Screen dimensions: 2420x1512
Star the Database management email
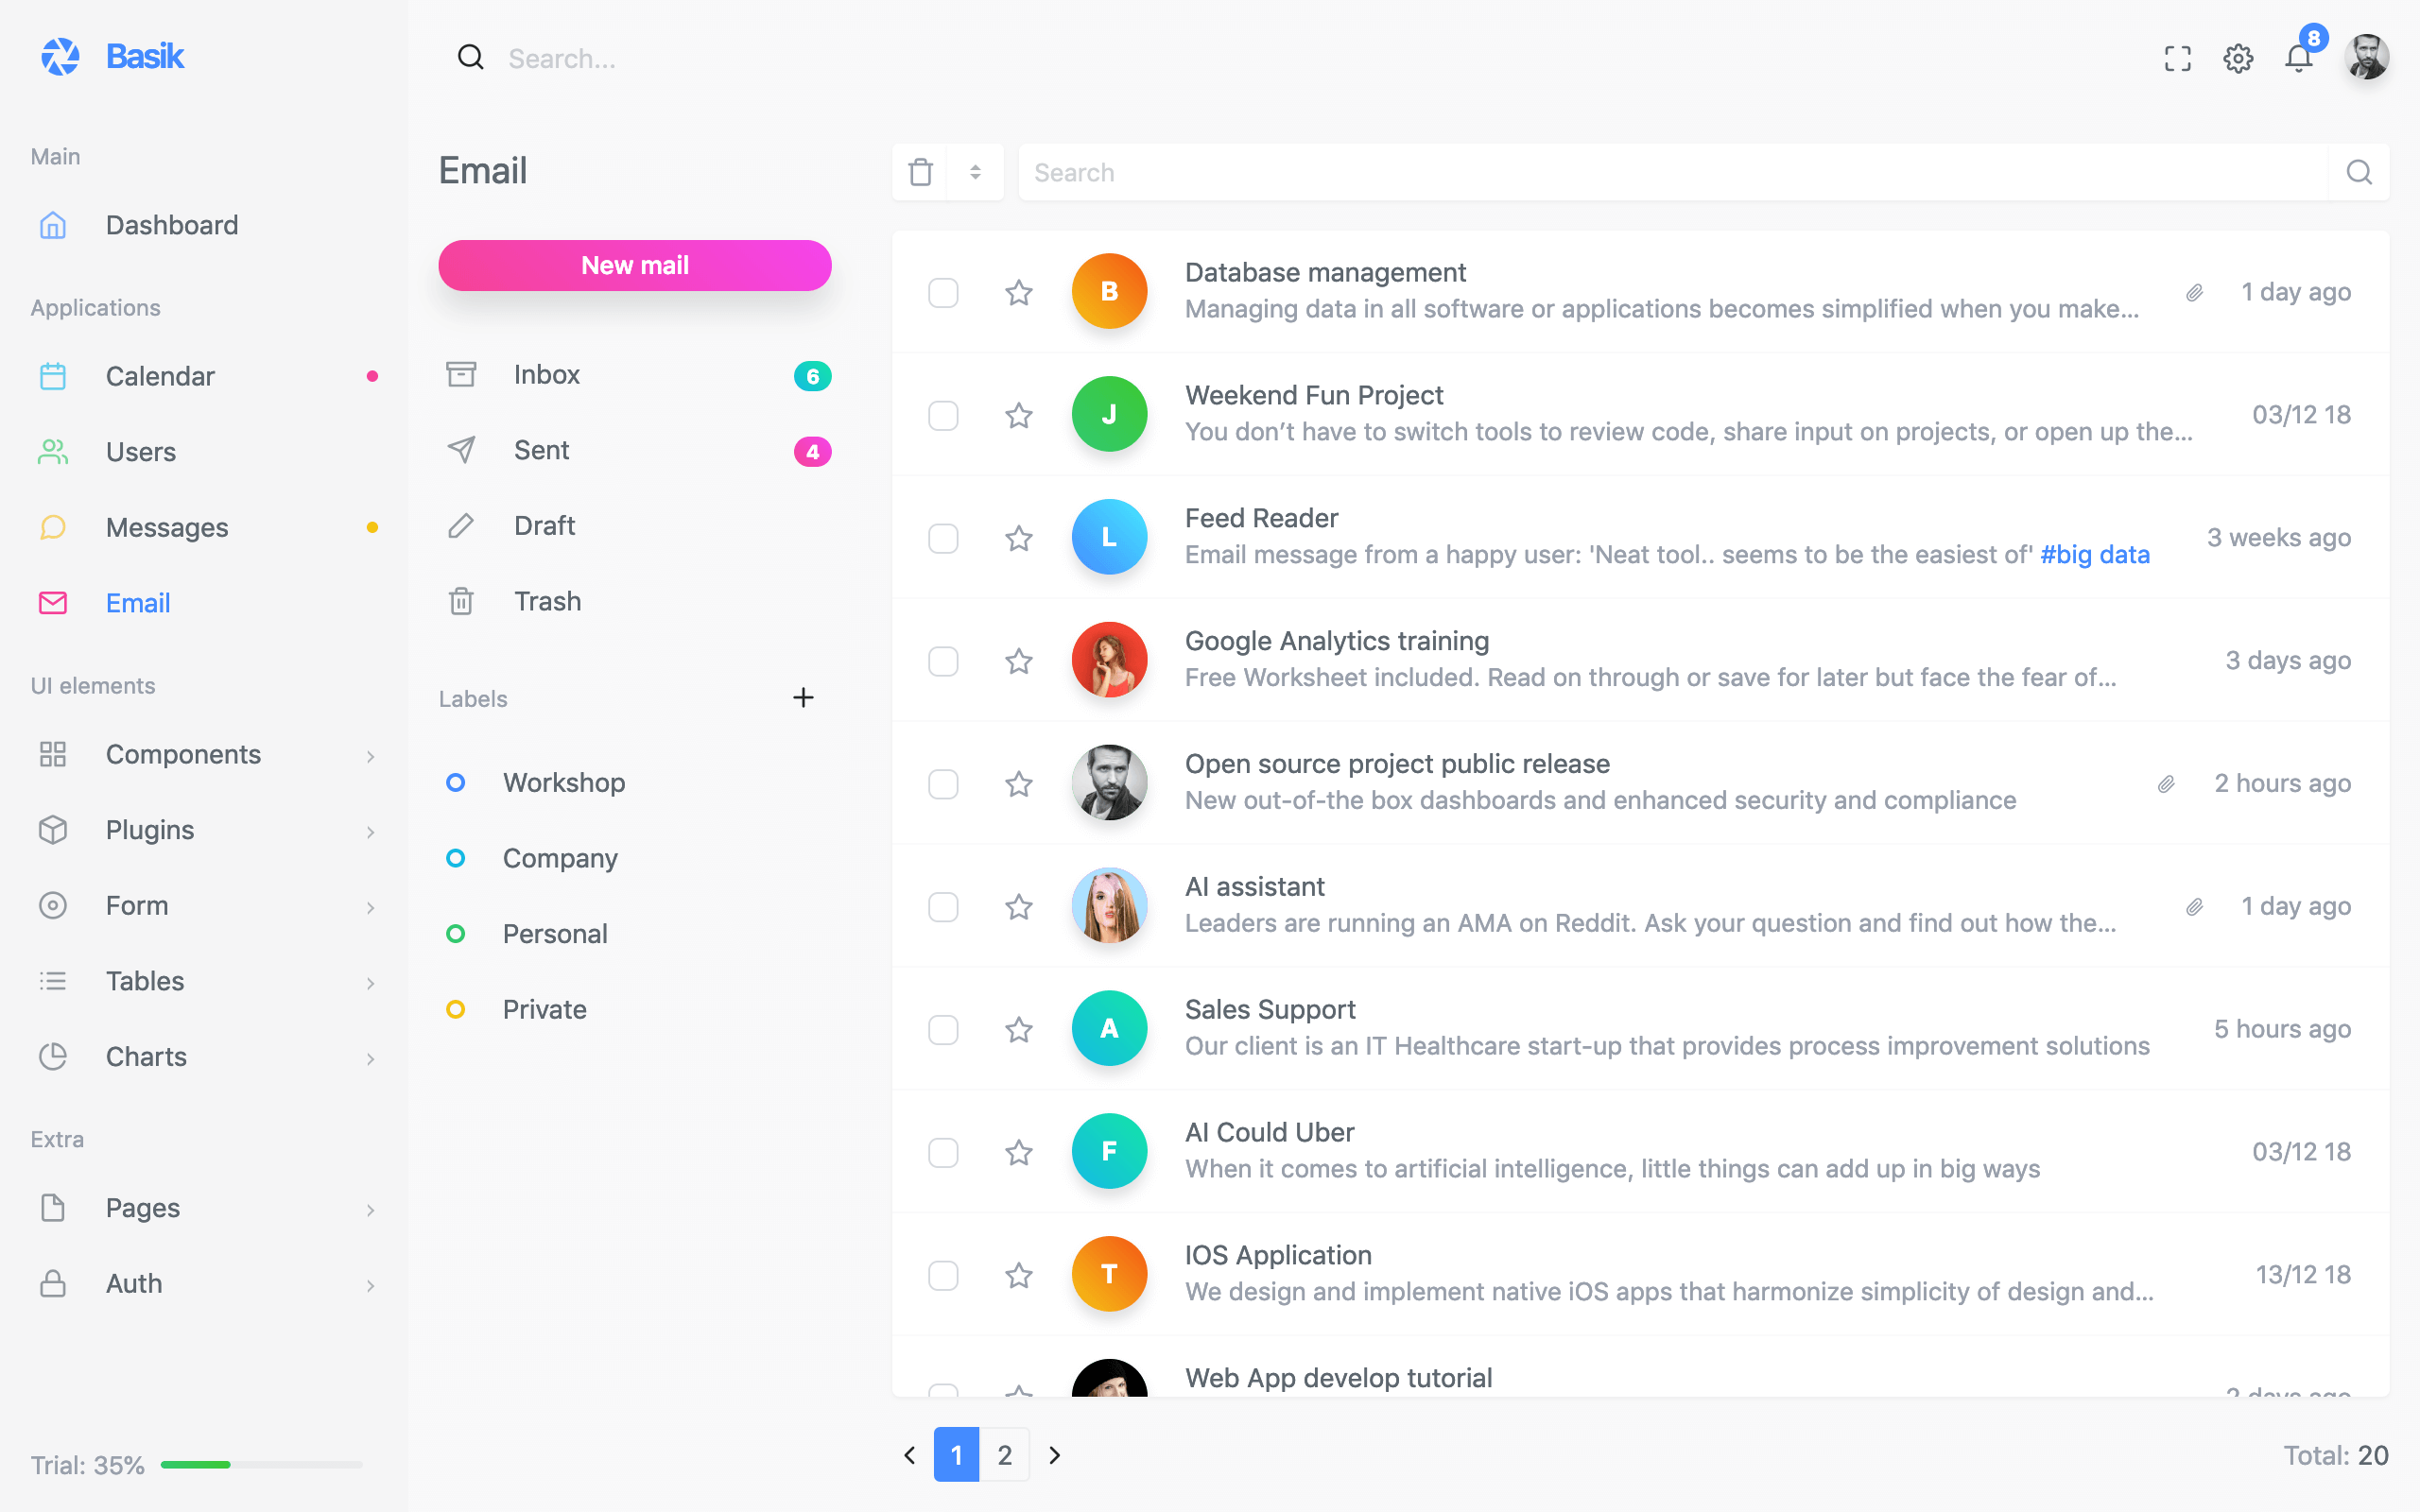[x=1018, y=292]
